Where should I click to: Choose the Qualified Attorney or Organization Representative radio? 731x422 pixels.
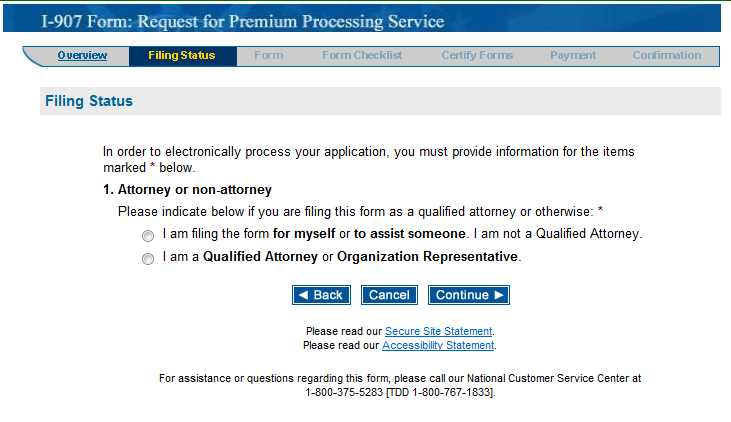coord(148,259)
